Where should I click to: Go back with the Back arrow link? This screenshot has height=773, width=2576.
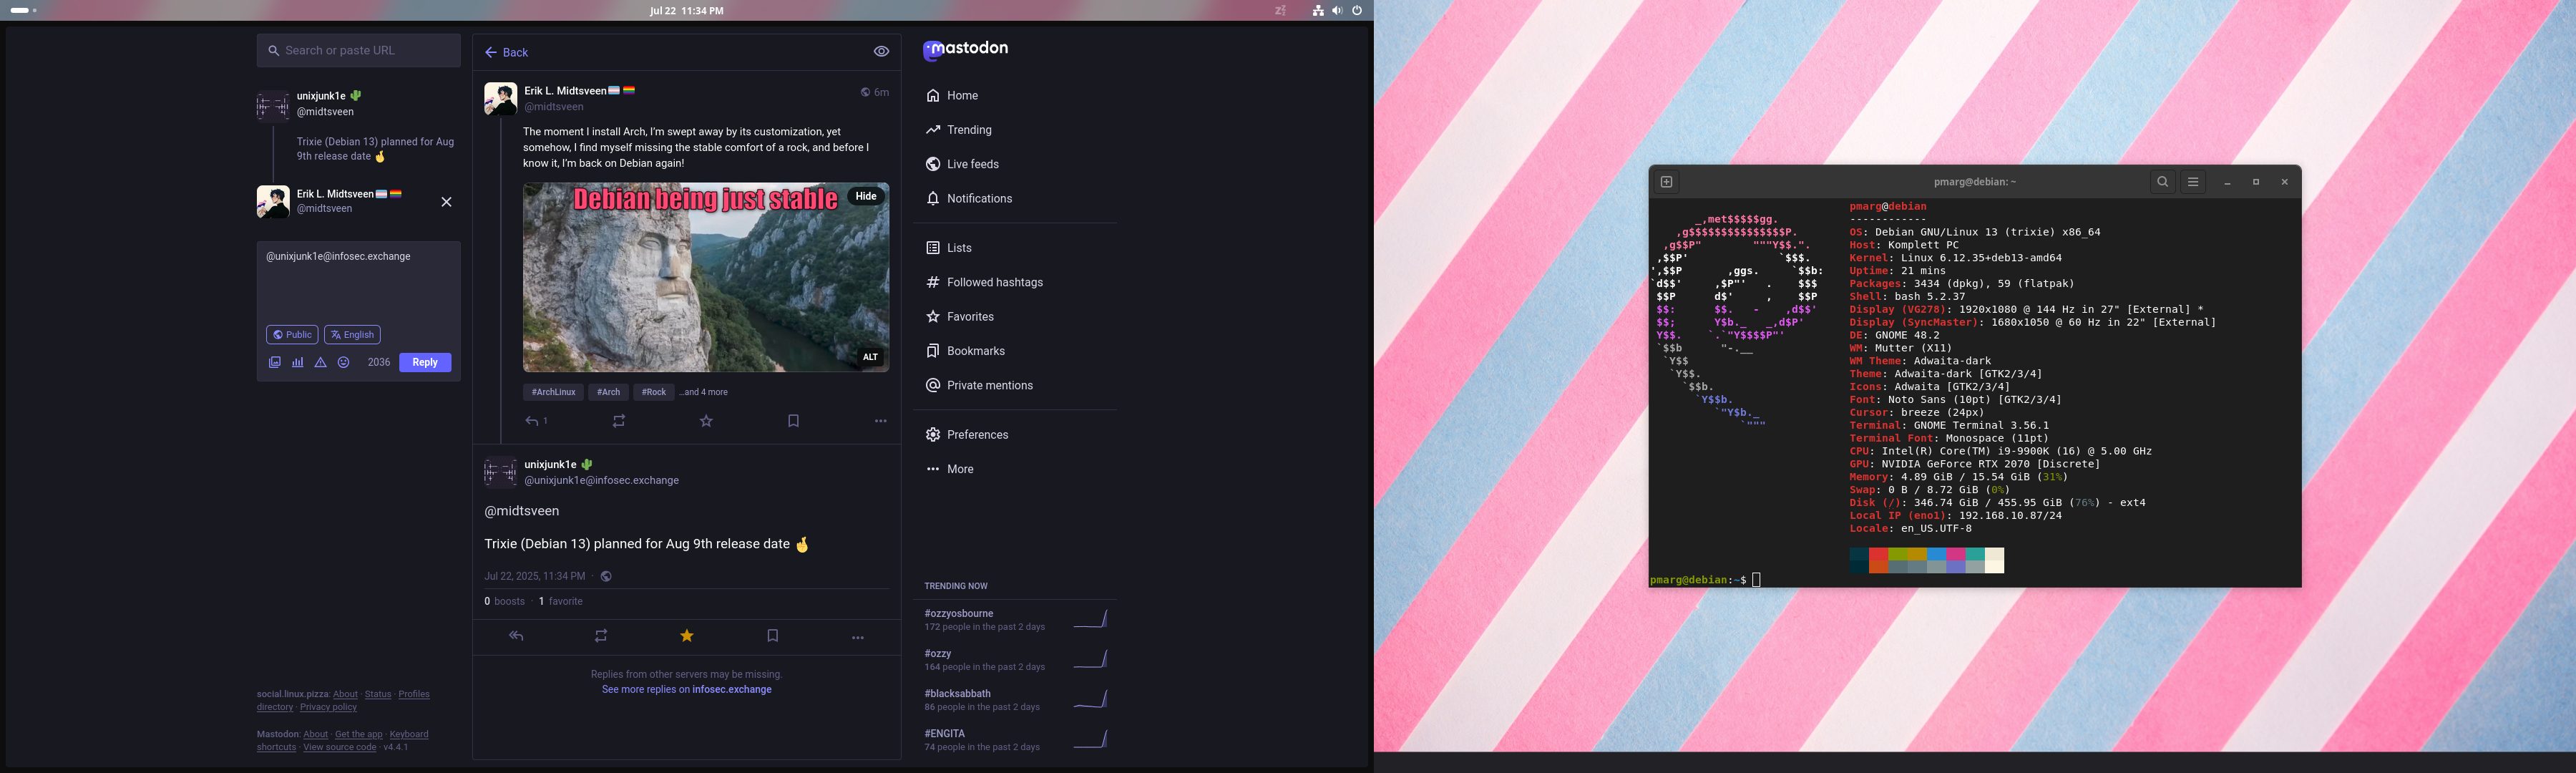(506, 52)
